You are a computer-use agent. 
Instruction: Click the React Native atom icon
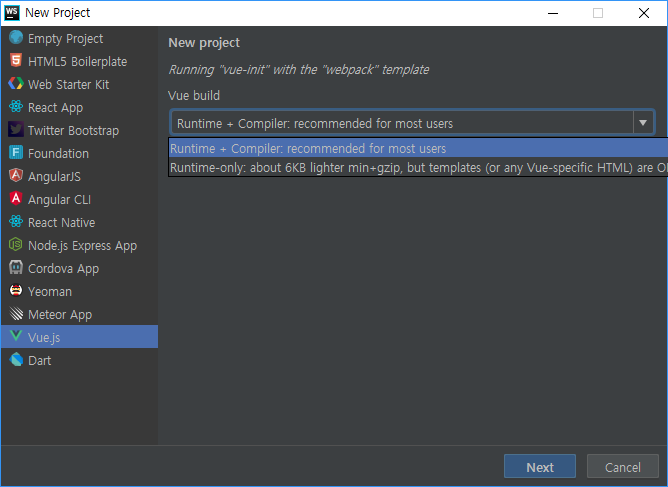tap(16, 222)
